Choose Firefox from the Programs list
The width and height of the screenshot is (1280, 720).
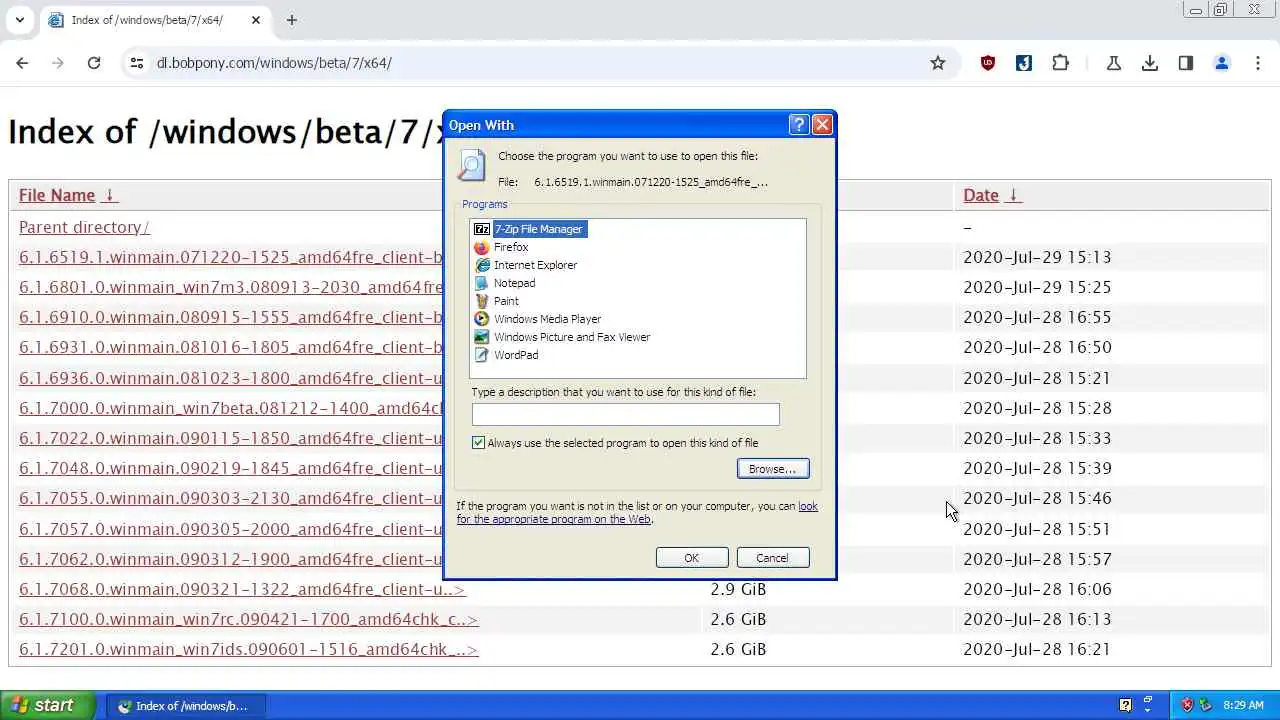(x=501, y=247)
